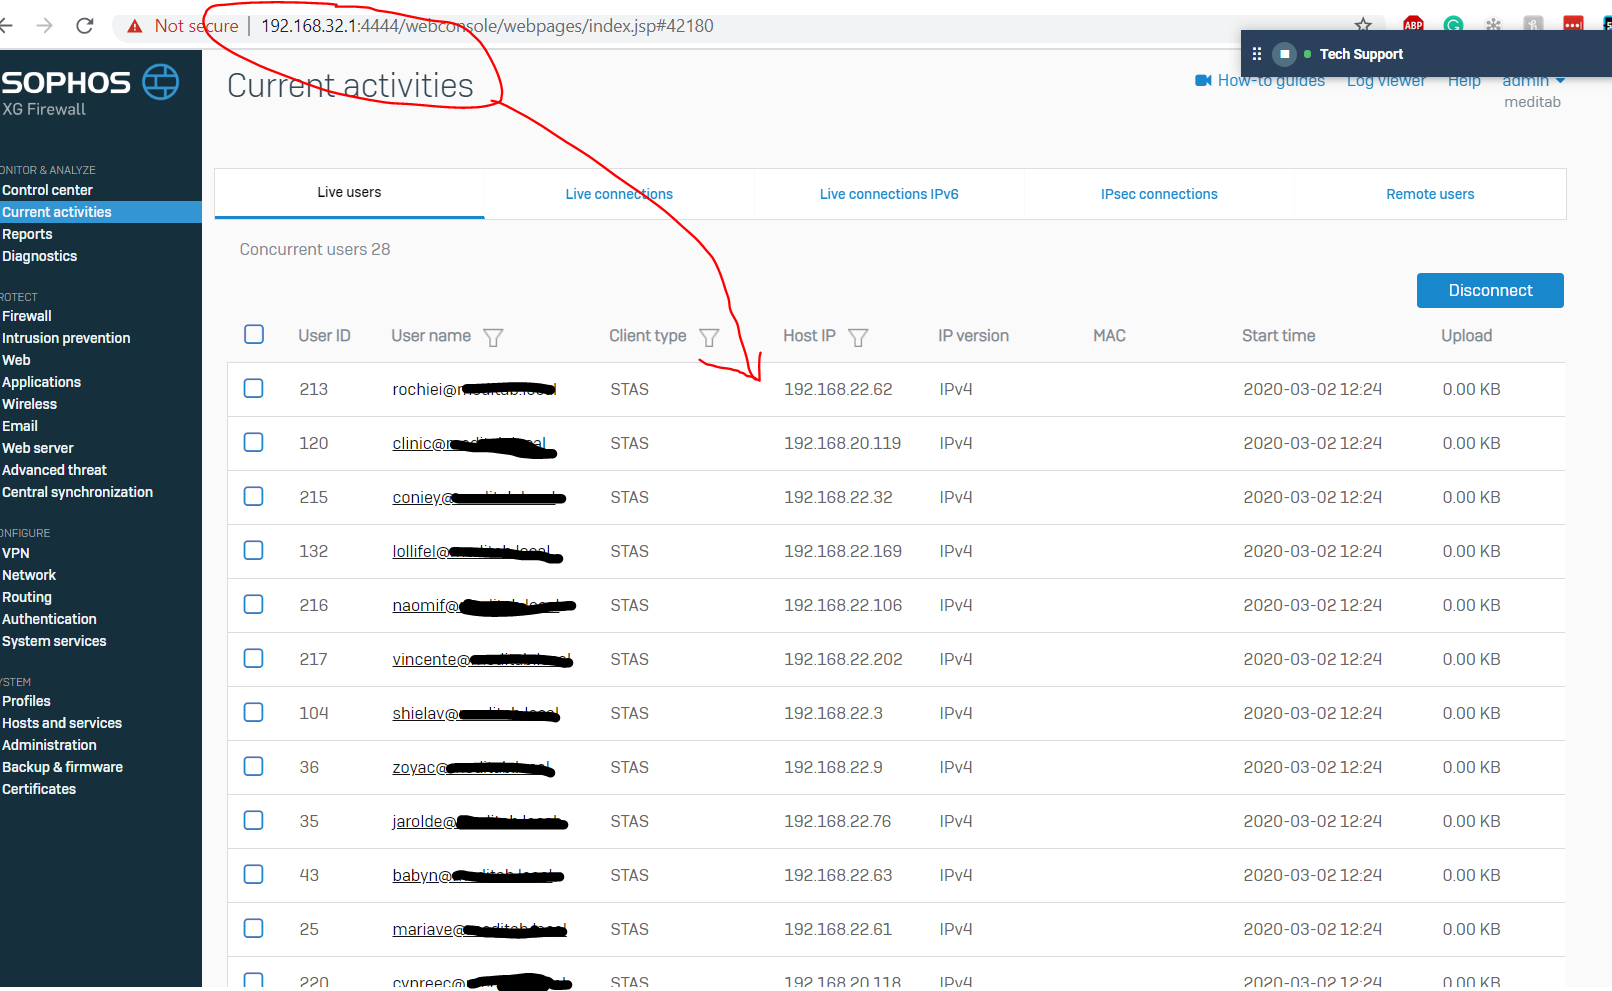Open the Remote users tab
The height and width of the screenshot is (991, 1612).
[1430, 194]
